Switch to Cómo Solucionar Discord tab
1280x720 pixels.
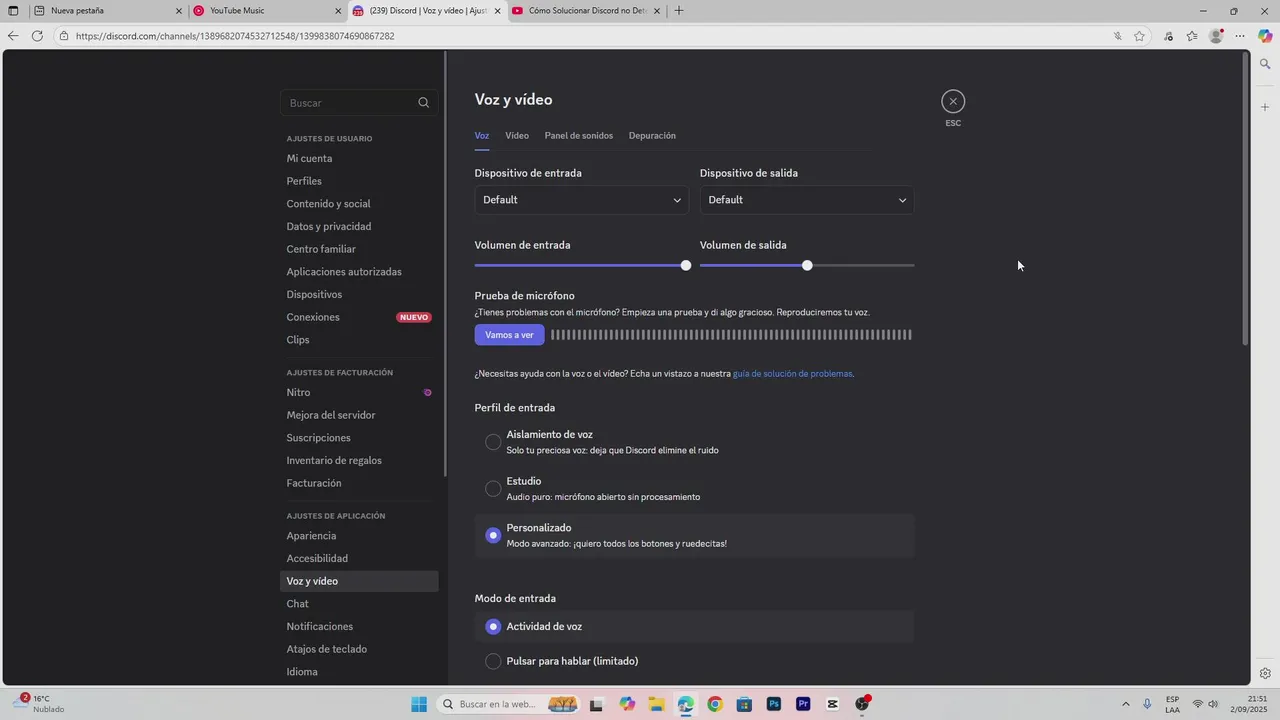click(x=587, y=11)
